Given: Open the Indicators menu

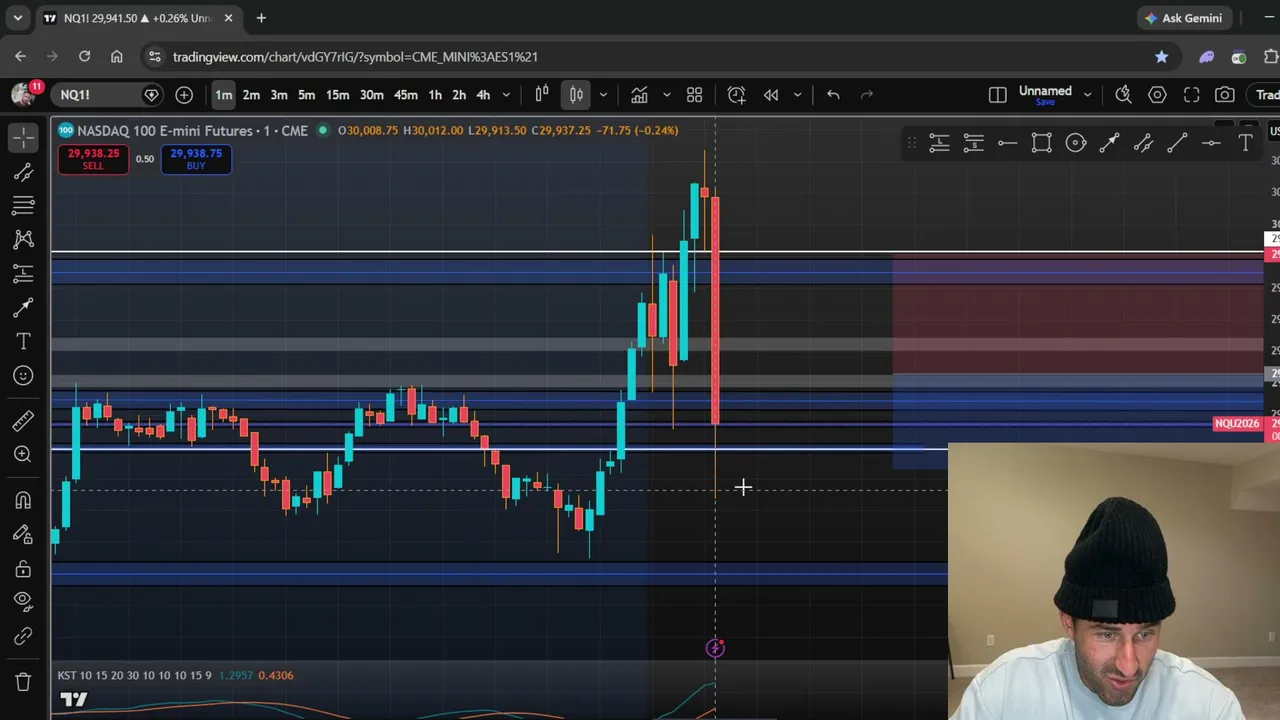Looking at the screenshot, I should [x=639, y=95].
